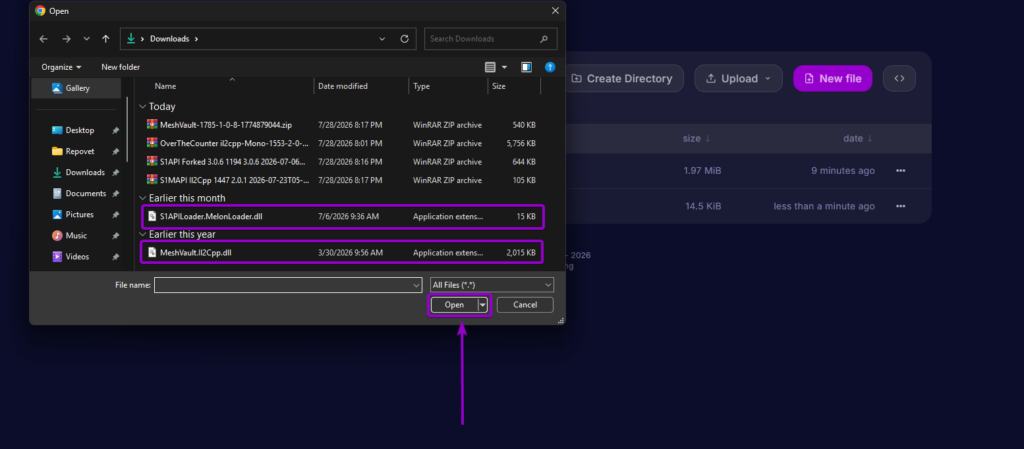
Task: Select Pictures in the sidebar
Action: [x=78, y=215]
